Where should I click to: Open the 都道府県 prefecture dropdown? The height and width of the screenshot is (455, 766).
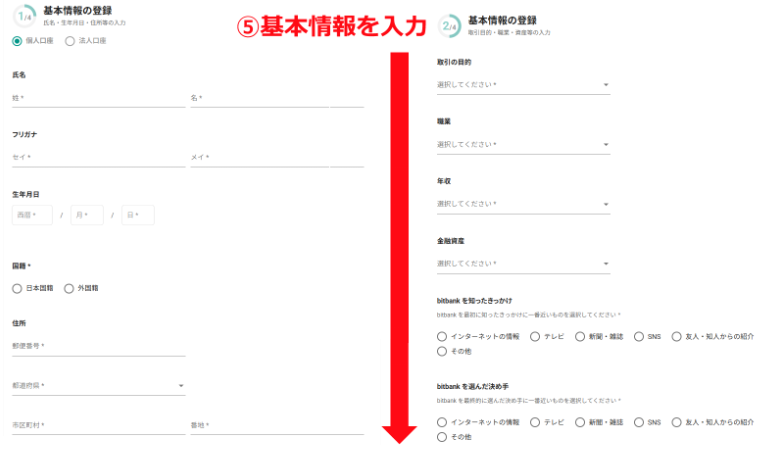tap(99, 386)
